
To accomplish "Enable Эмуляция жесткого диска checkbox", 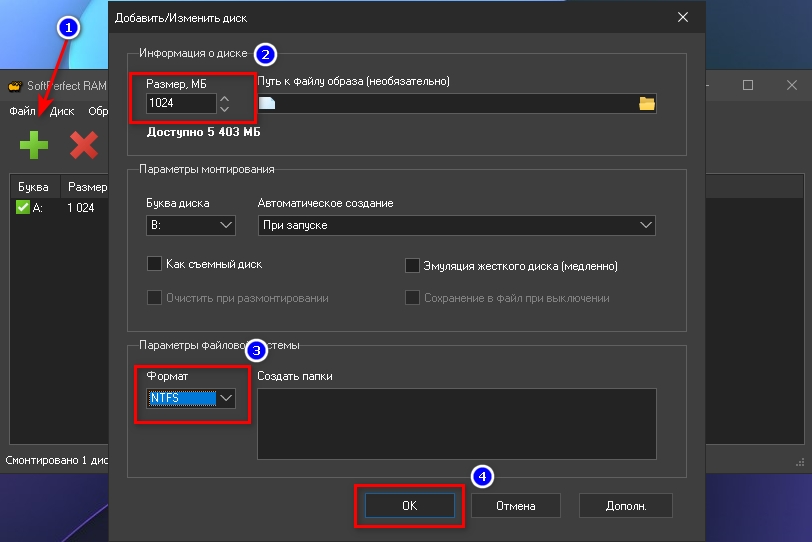I will [x=412, y=265].
